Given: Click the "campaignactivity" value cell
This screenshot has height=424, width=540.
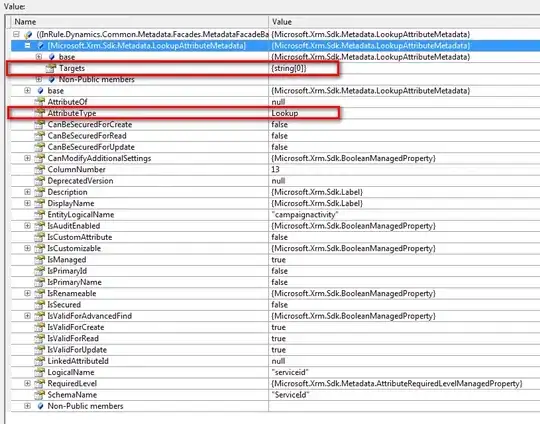Looking at the screenshot, I should pos(305,215).
